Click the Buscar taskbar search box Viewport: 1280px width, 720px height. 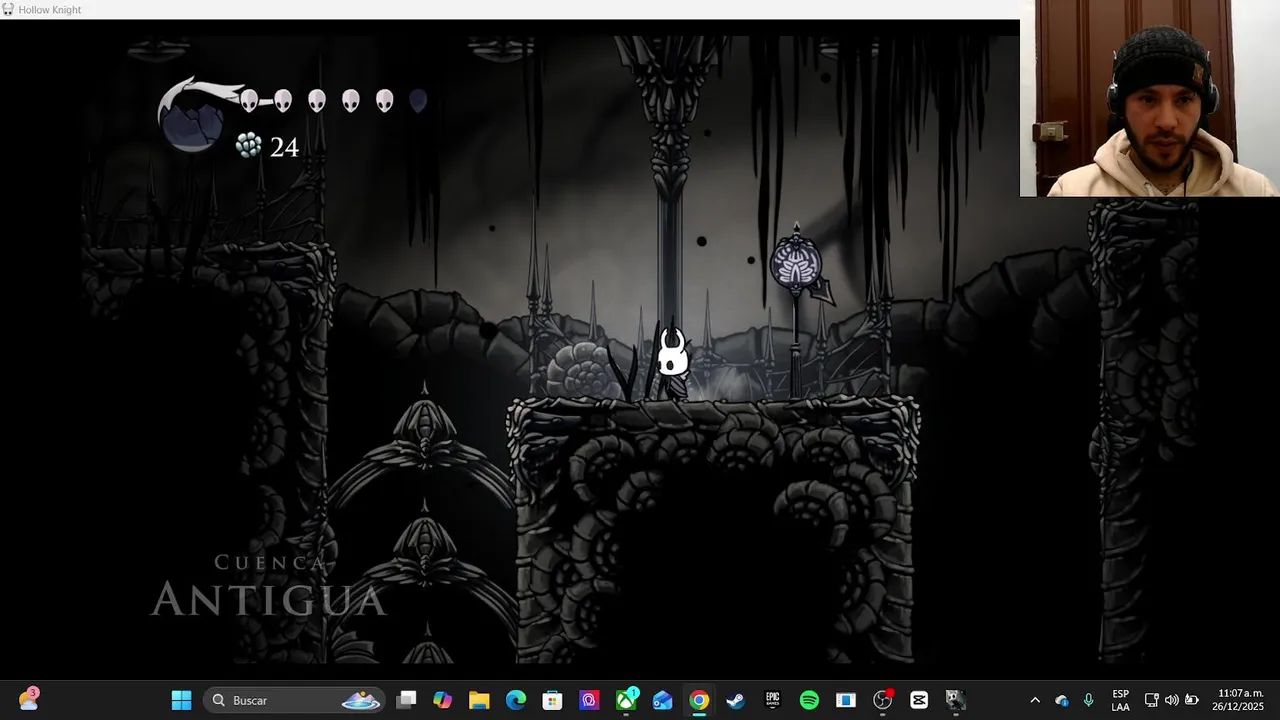point(294,700)
